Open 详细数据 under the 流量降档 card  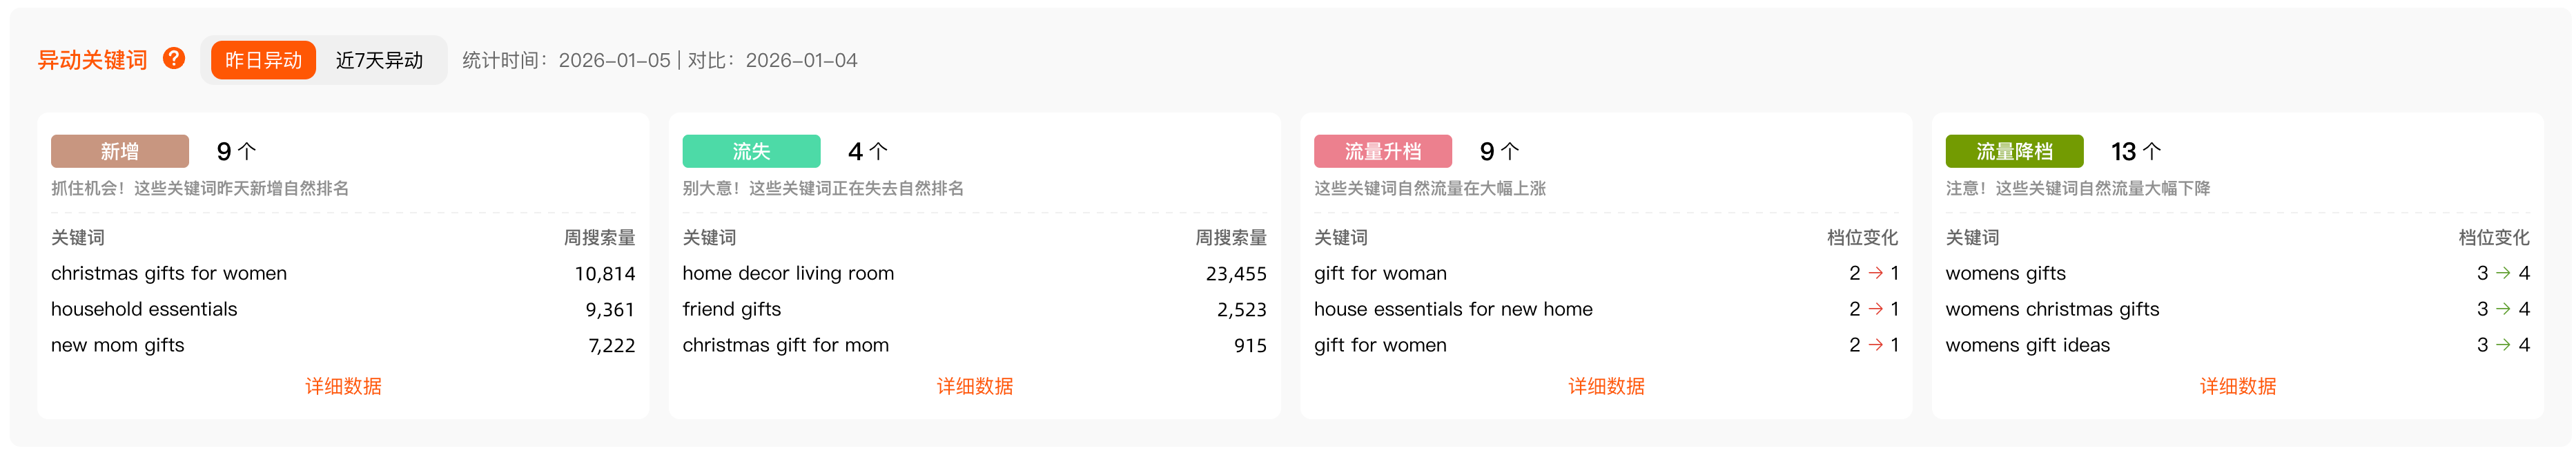[x=2237, y=386]
